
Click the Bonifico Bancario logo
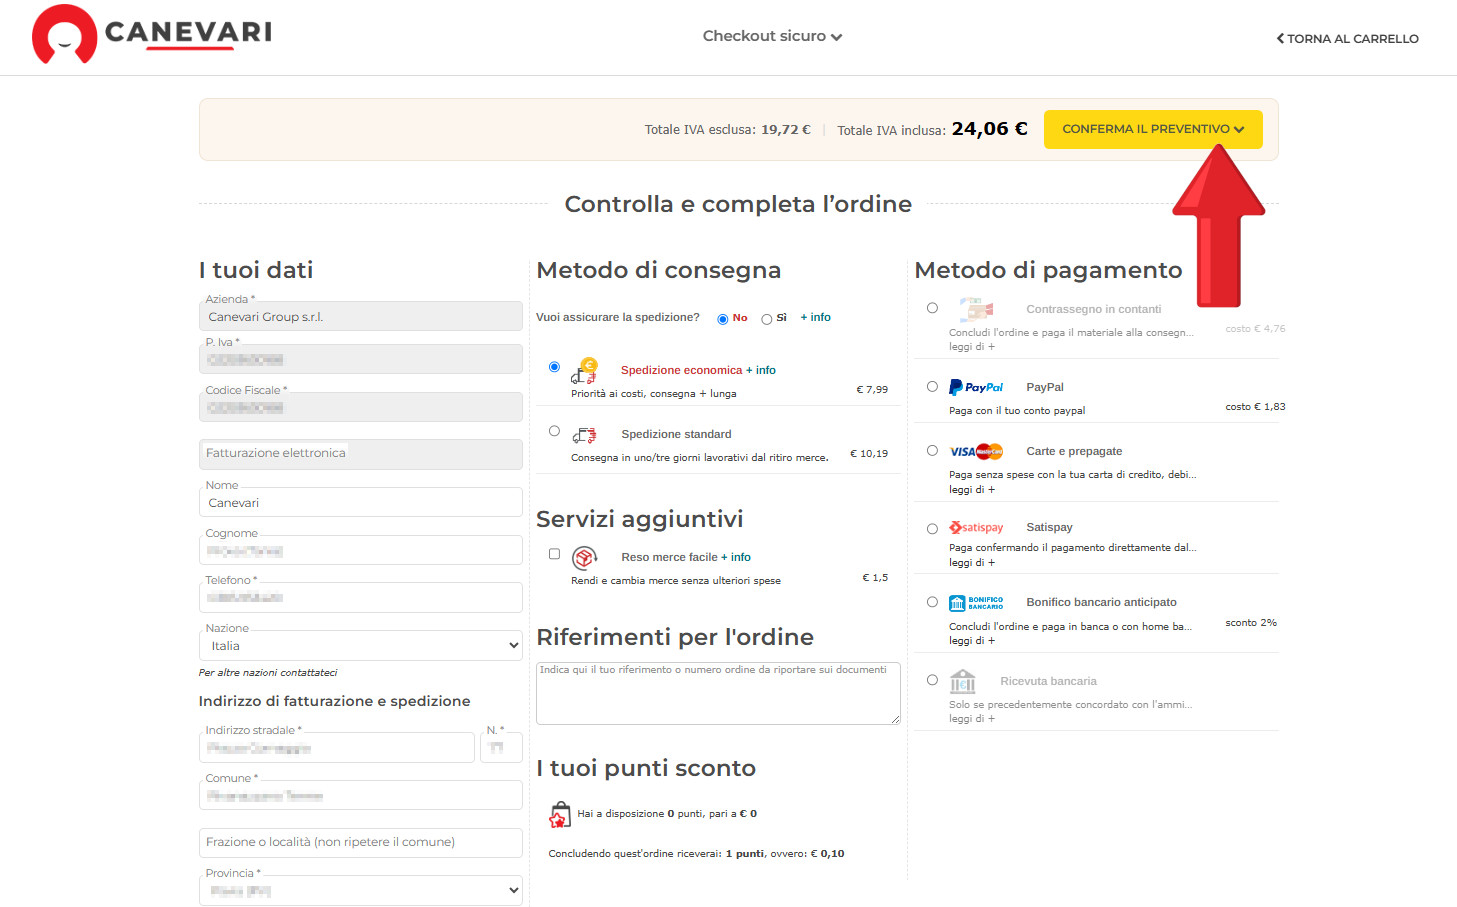(976, 602)
